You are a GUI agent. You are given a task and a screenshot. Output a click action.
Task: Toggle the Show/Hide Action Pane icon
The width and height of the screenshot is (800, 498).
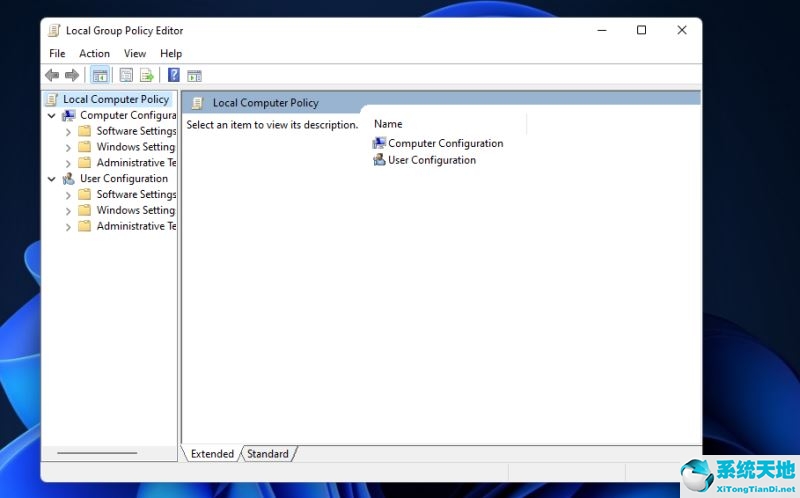point(194,76)
